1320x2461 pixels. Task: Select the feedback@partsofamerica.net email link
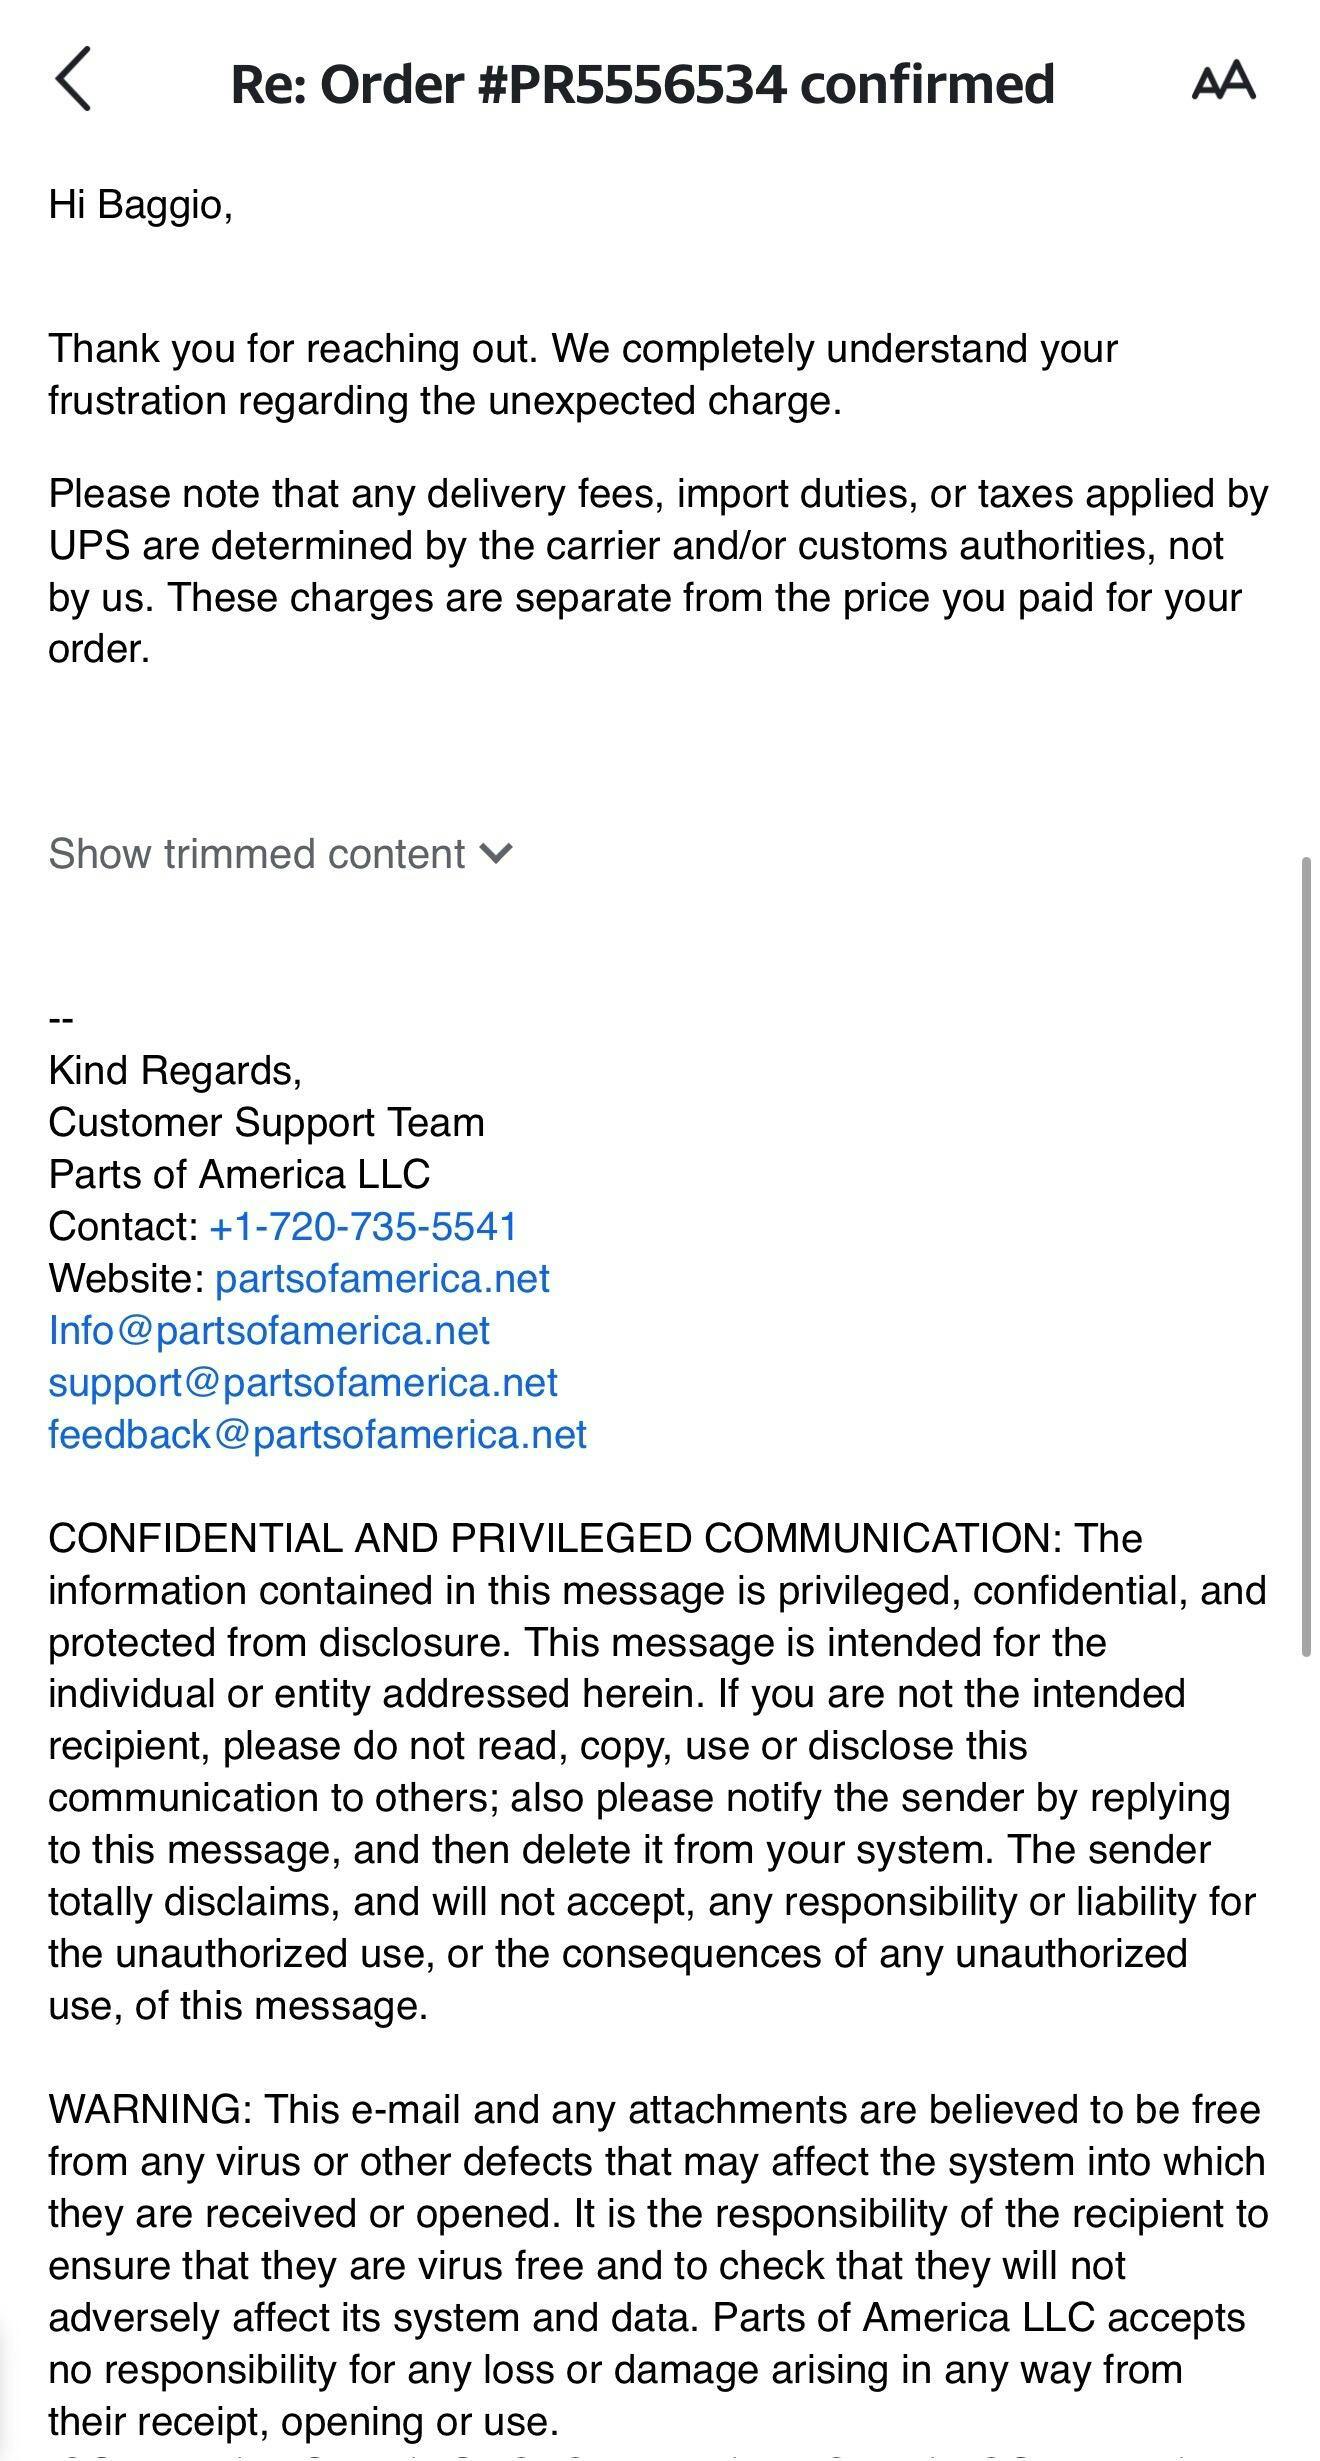click(x=317, y=1435)
